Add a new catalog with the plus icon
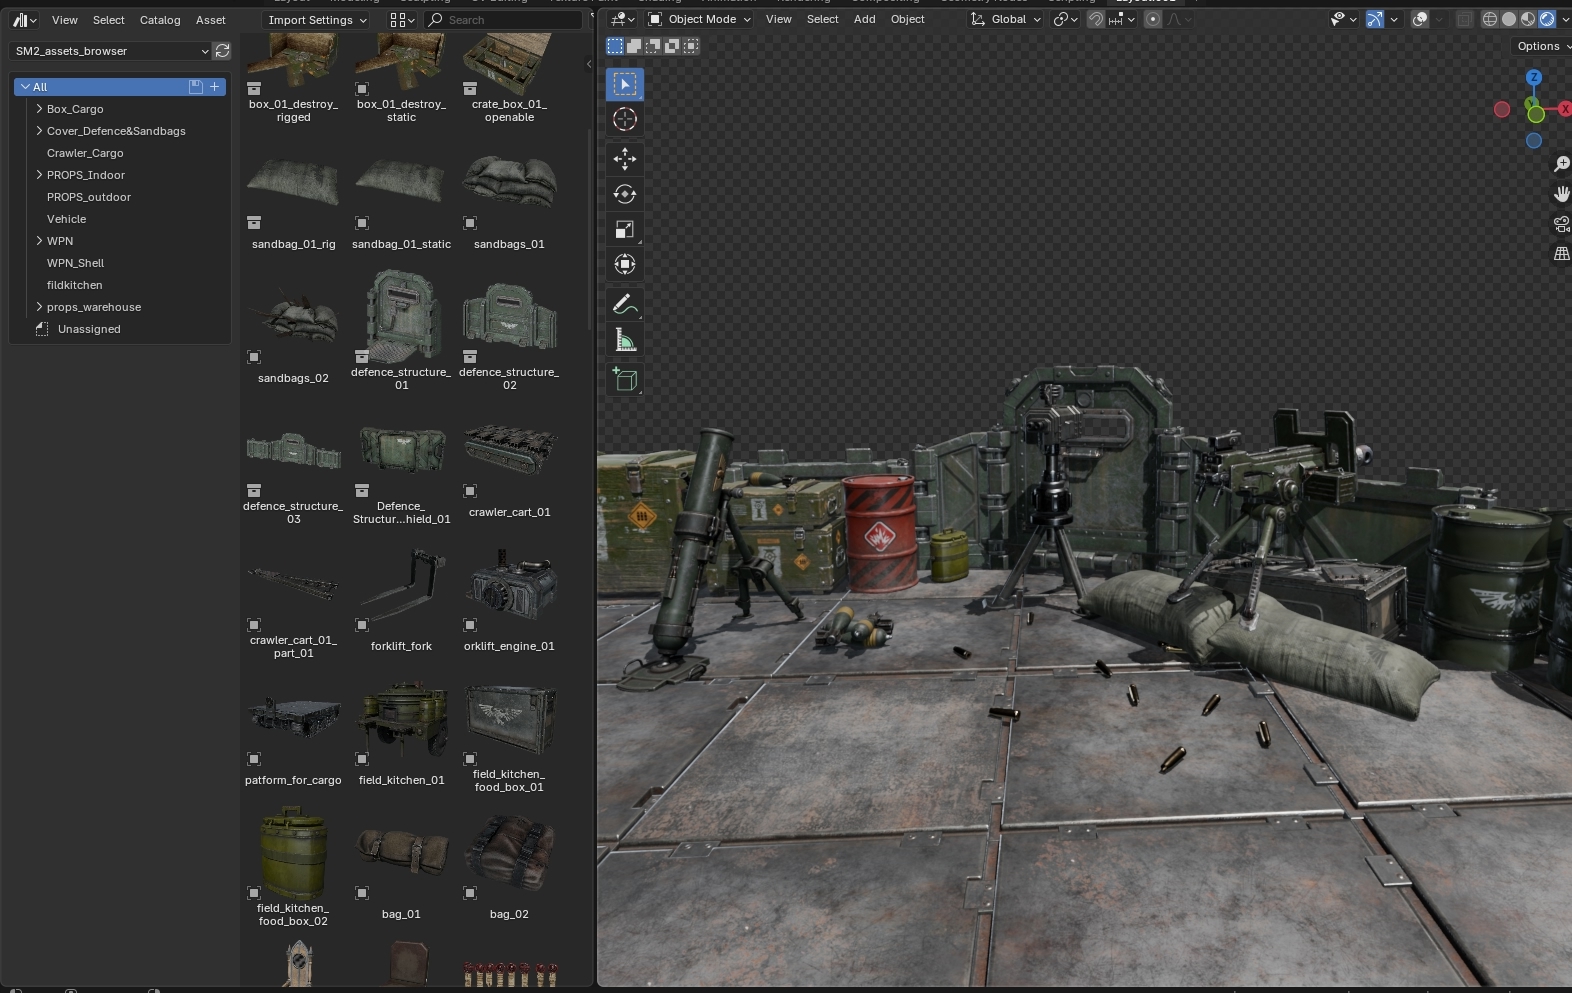The width and height of the screenshot is (1572, 993). coord(214,87)
